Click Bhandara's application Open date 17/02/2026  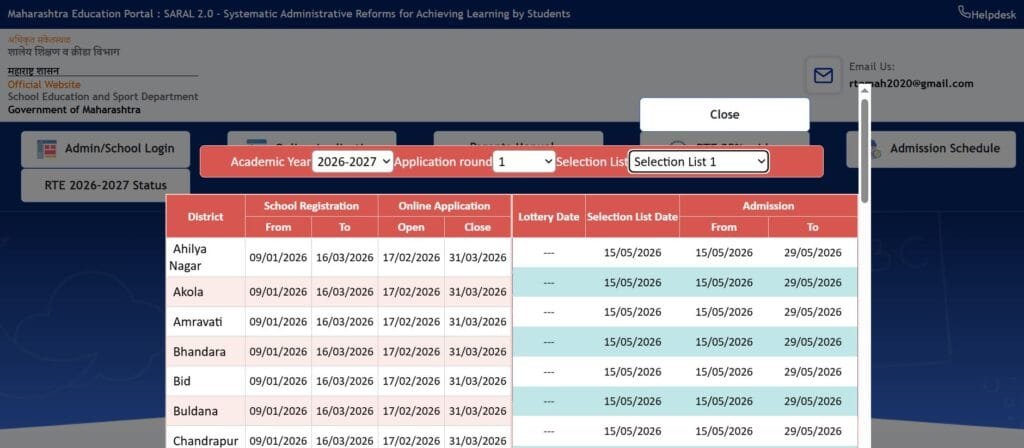pos(411,352)
